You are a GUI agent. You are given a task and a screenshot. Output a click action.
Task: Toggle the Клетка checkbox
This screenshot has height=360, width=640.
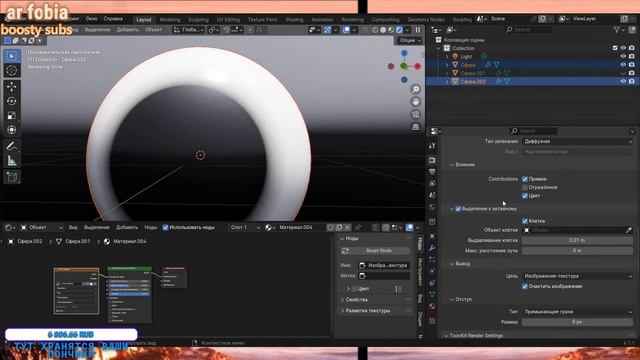[525, 221]
